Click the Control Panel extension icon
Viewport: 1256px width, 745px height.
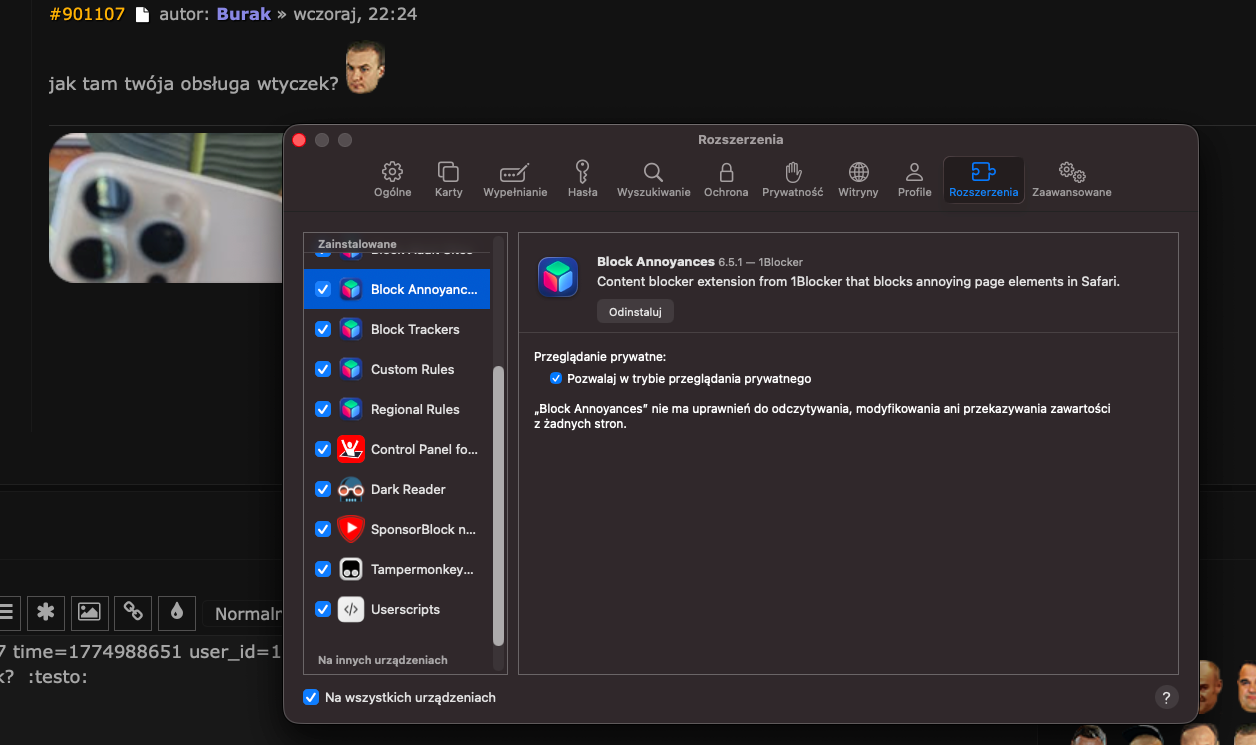[x=350, y=449]
